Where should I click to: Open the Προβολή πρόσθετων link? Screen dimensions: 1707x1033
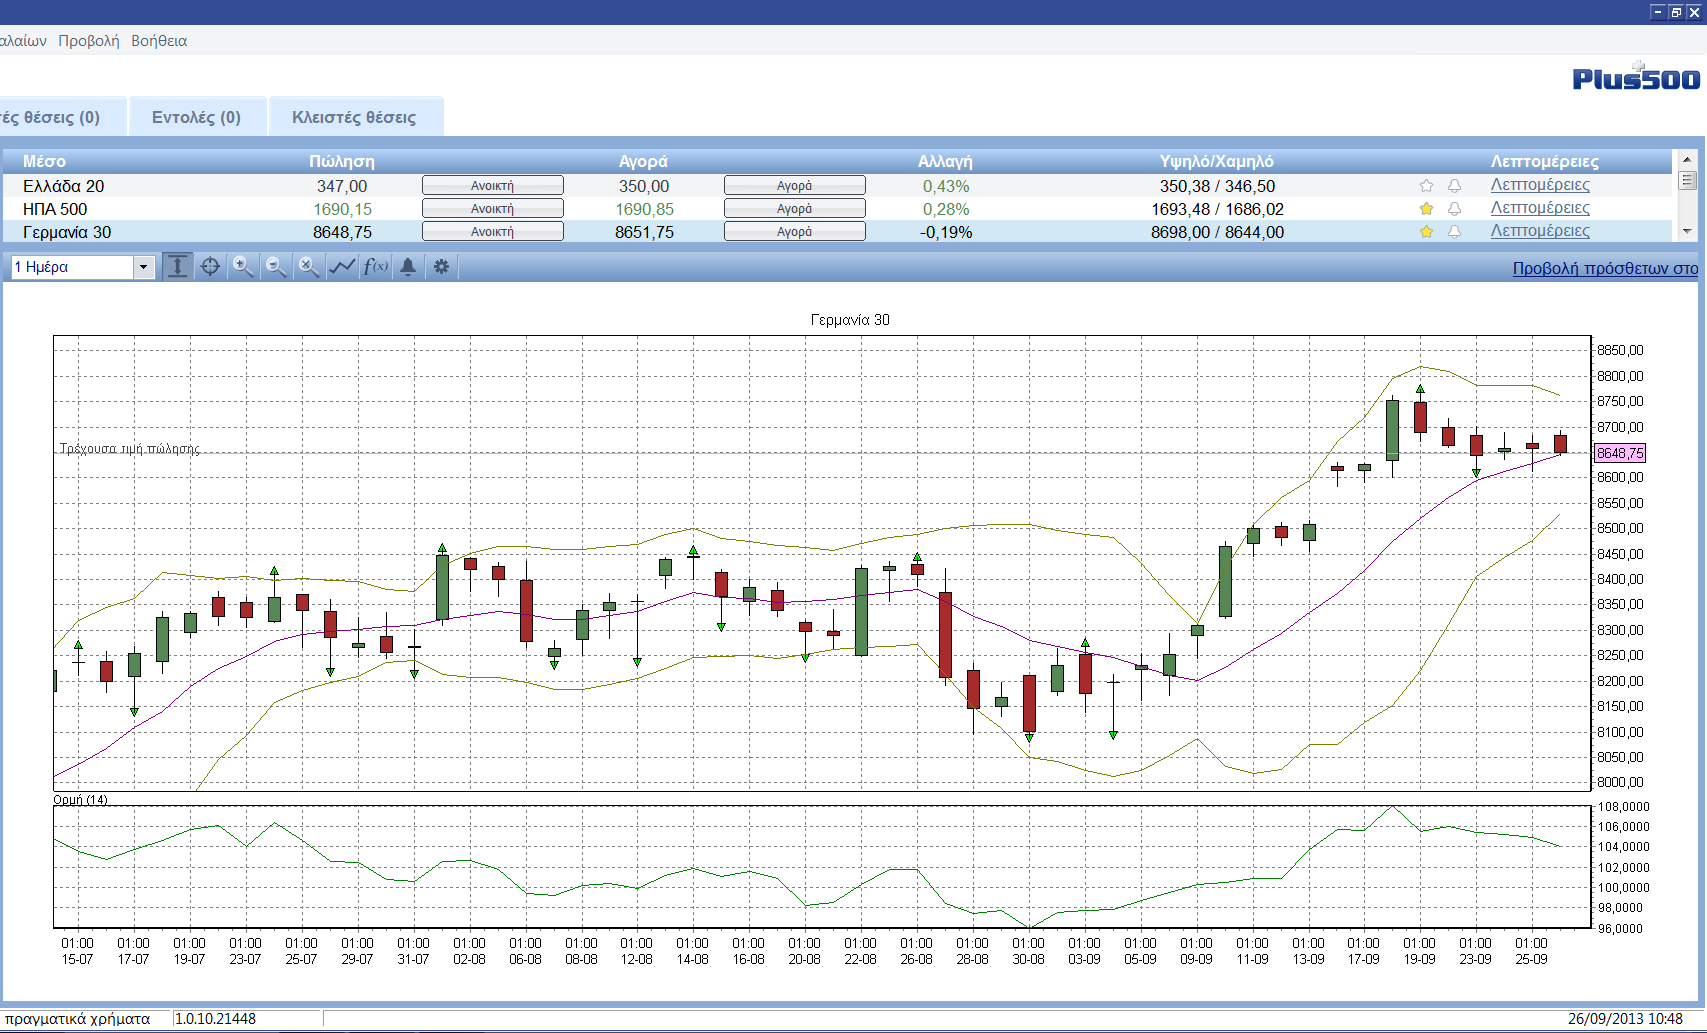1605,268
